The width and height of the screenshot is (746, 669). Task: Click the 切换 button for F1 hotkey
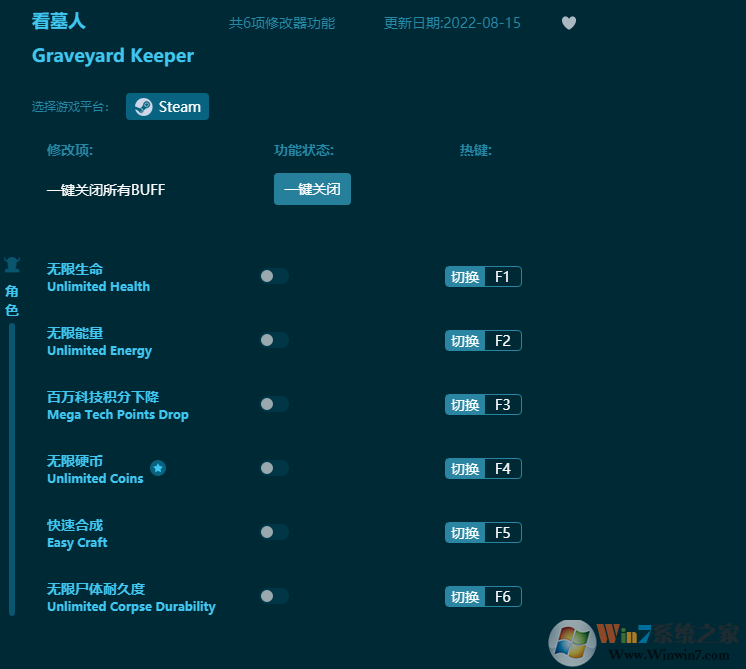465,277
